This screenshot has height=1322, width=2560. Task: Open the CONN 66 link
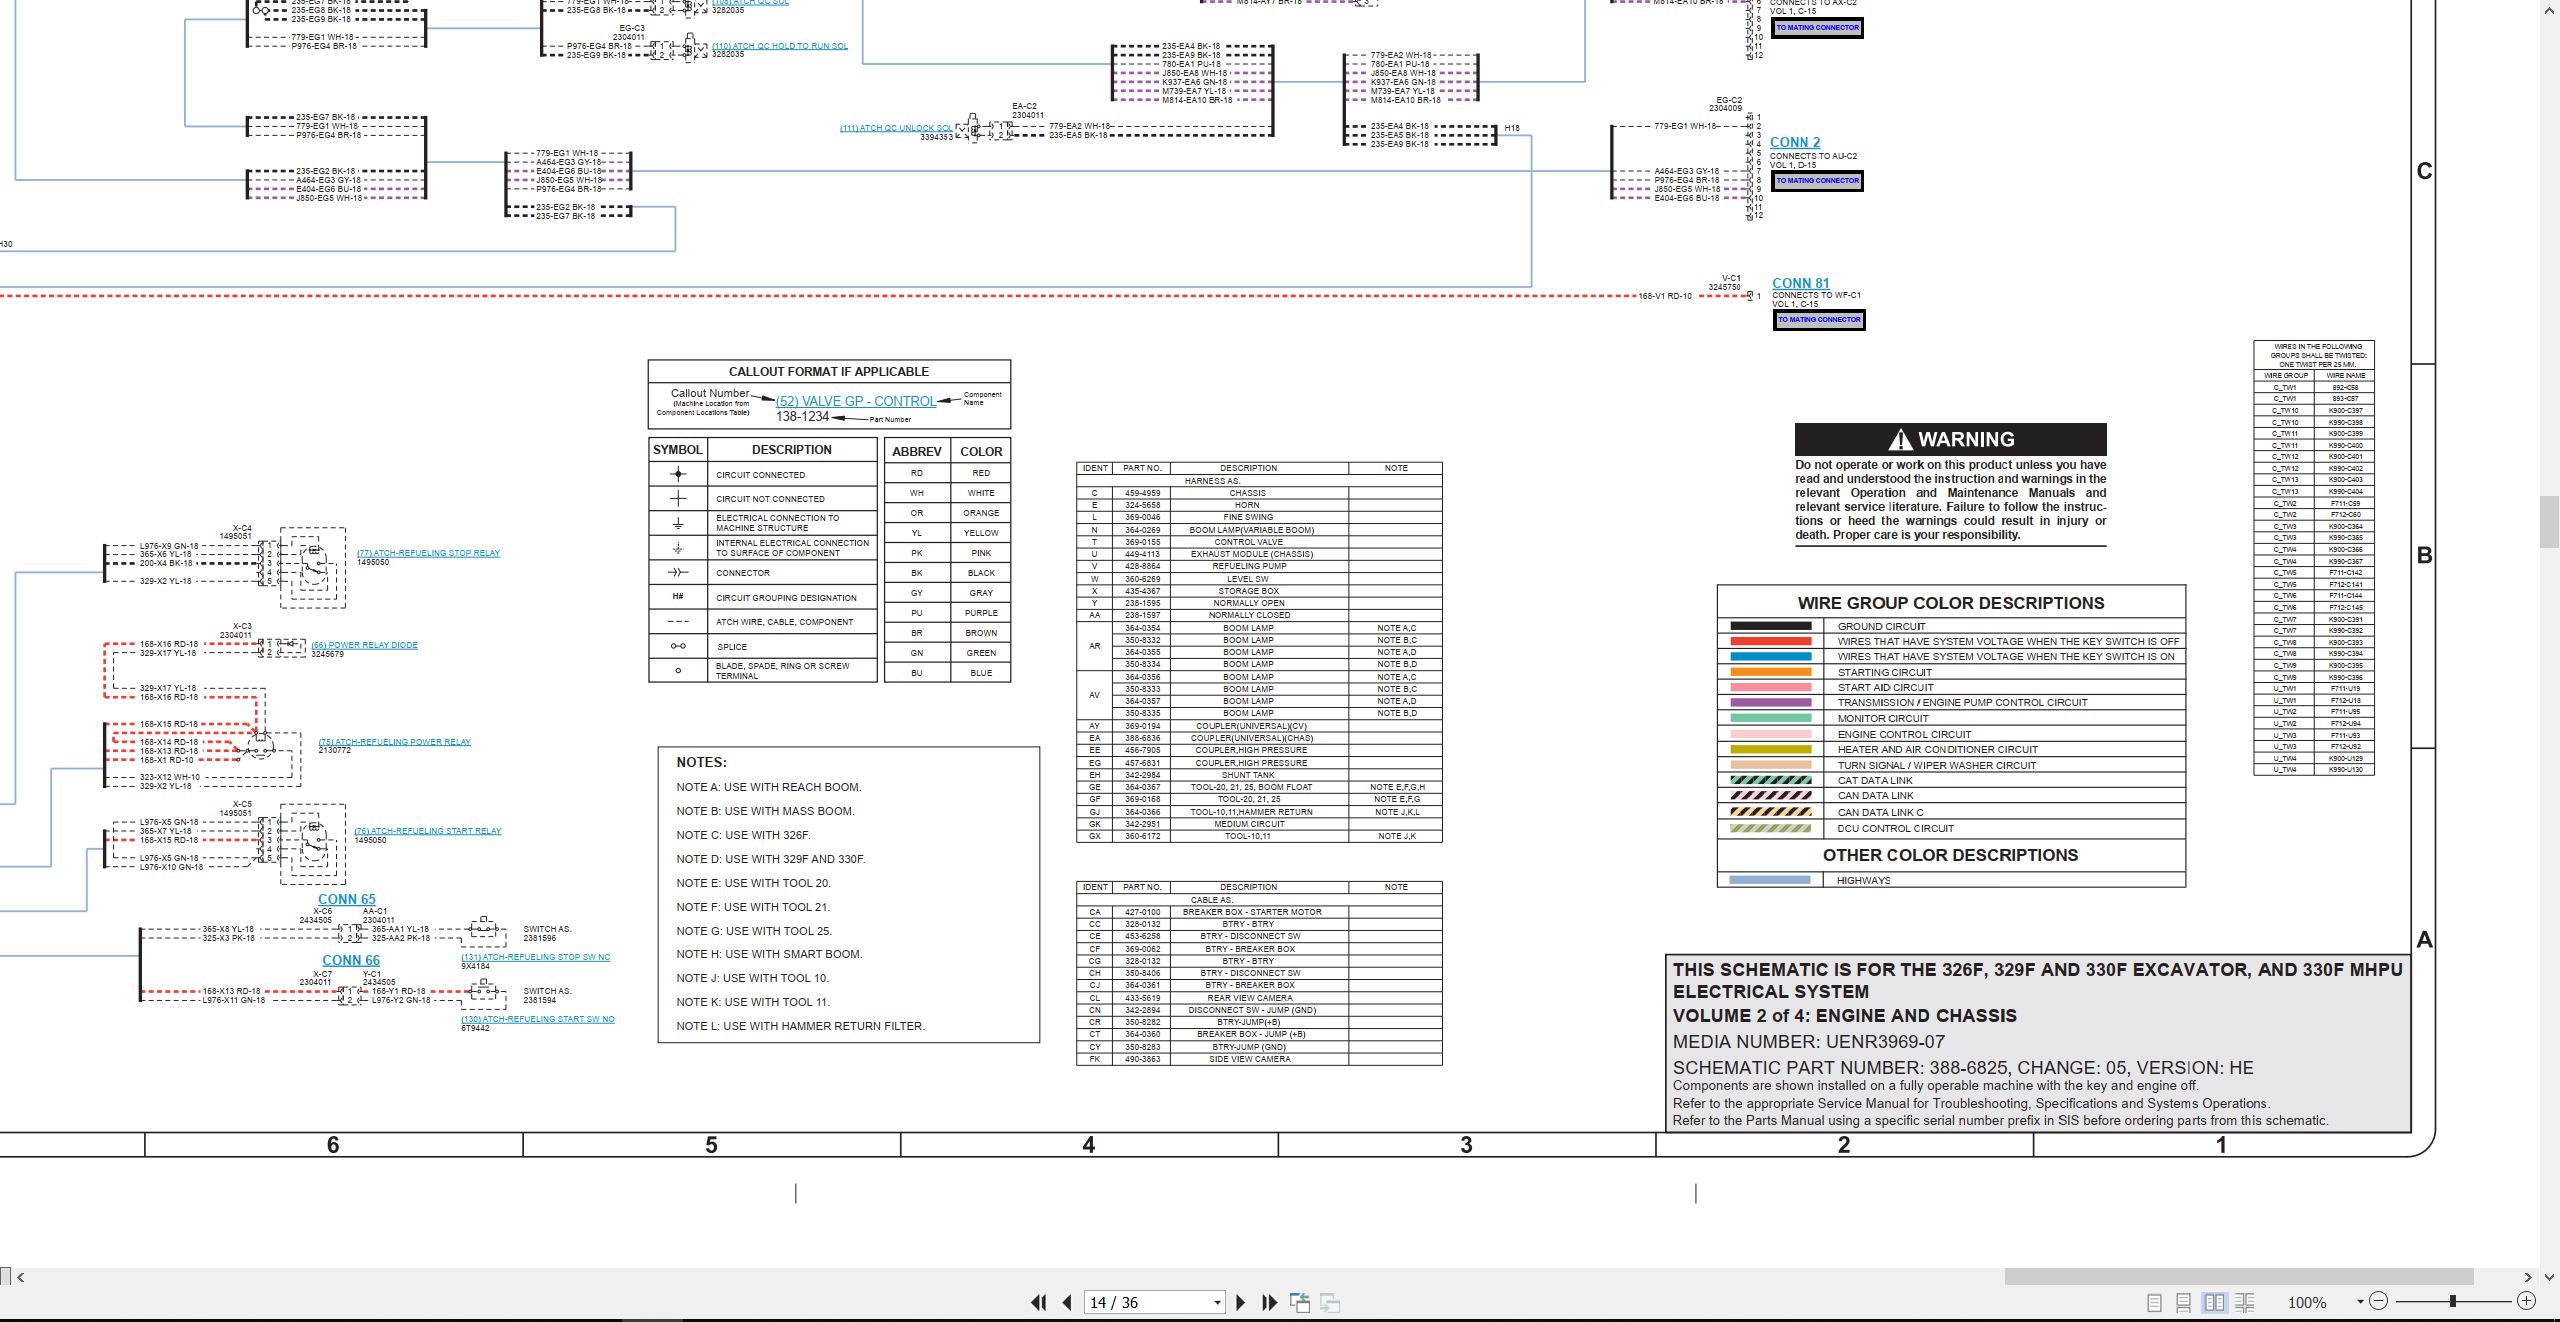pos(351,960)
